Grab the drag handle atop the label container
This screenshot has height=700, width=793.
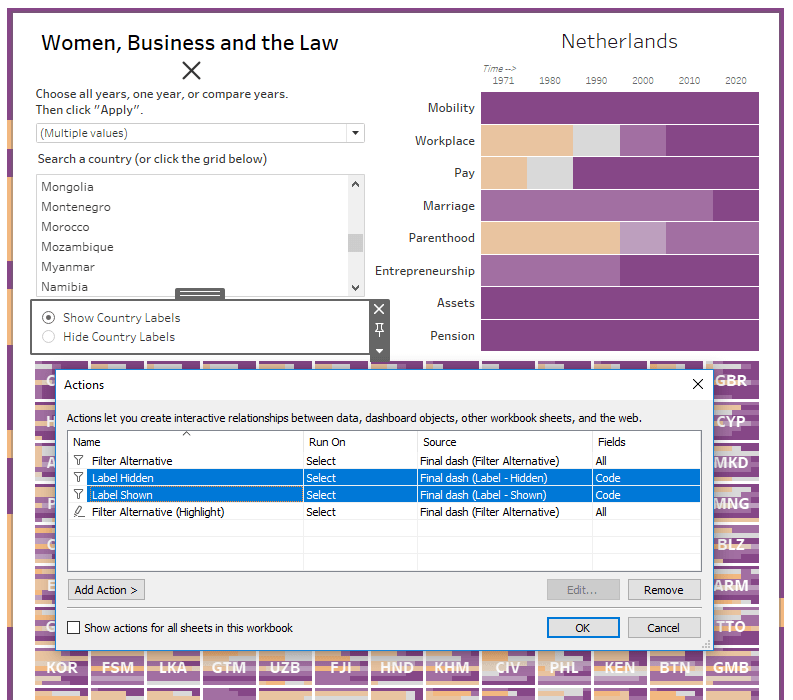click(x=200, y=294)
